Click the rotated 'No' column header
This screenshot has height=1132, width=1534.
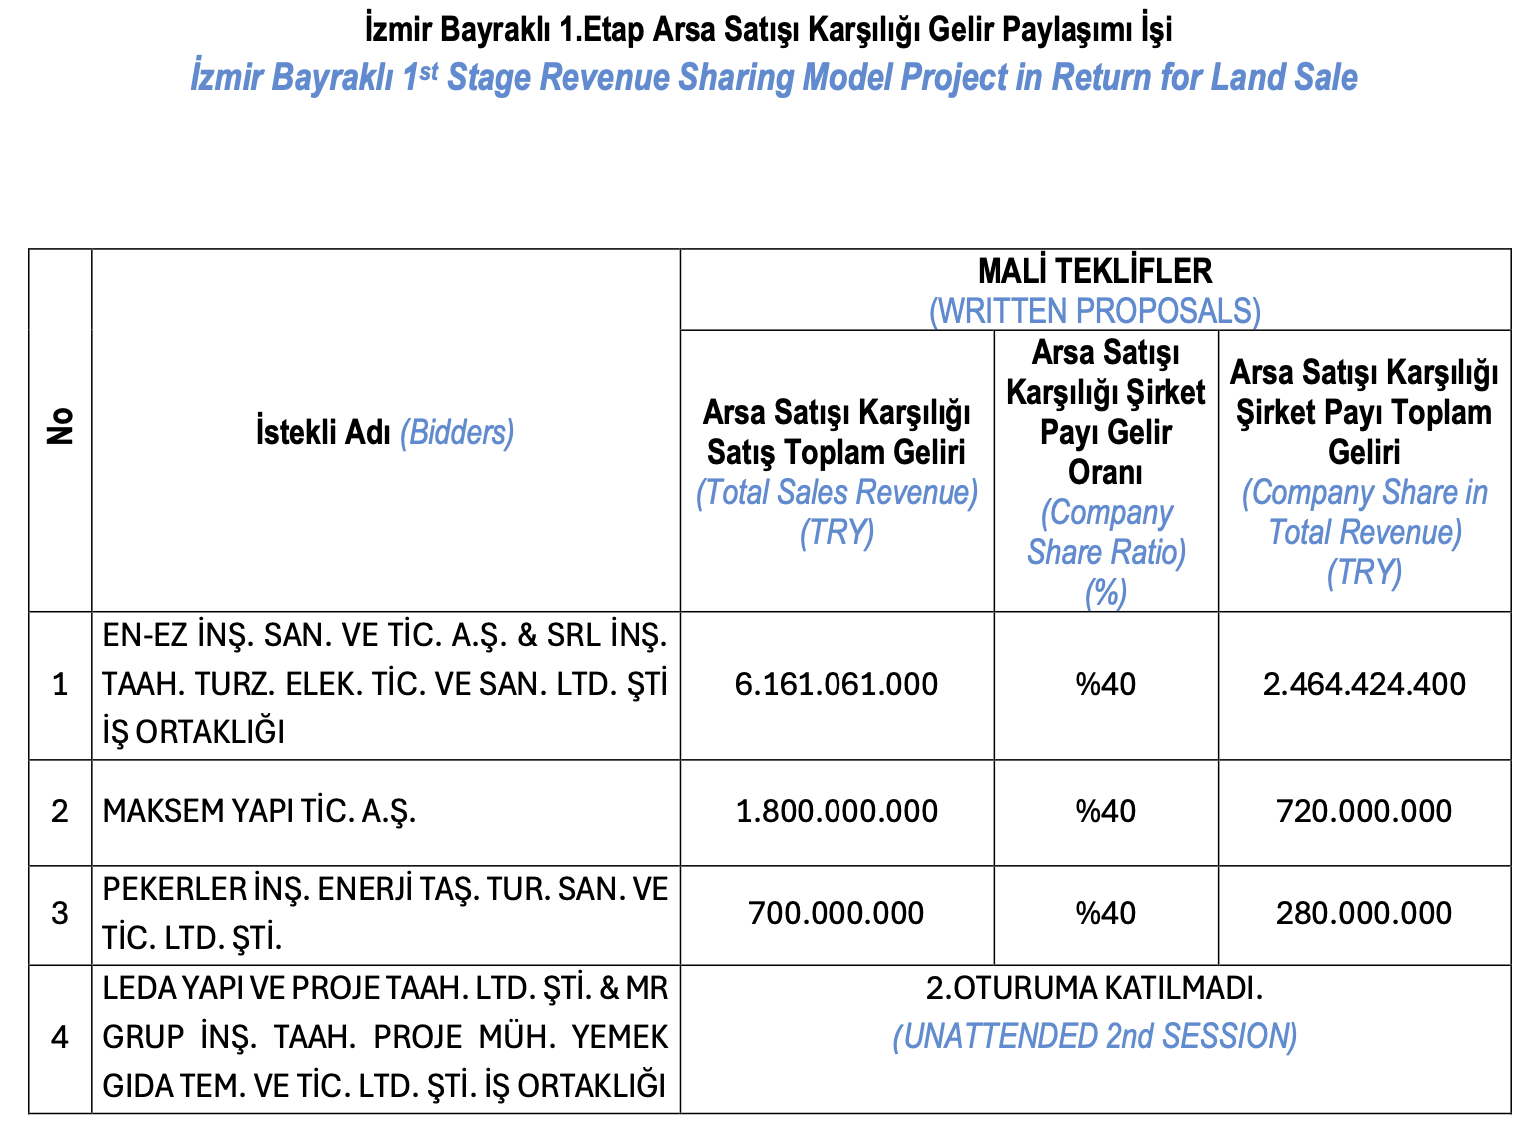coord(61,427)
